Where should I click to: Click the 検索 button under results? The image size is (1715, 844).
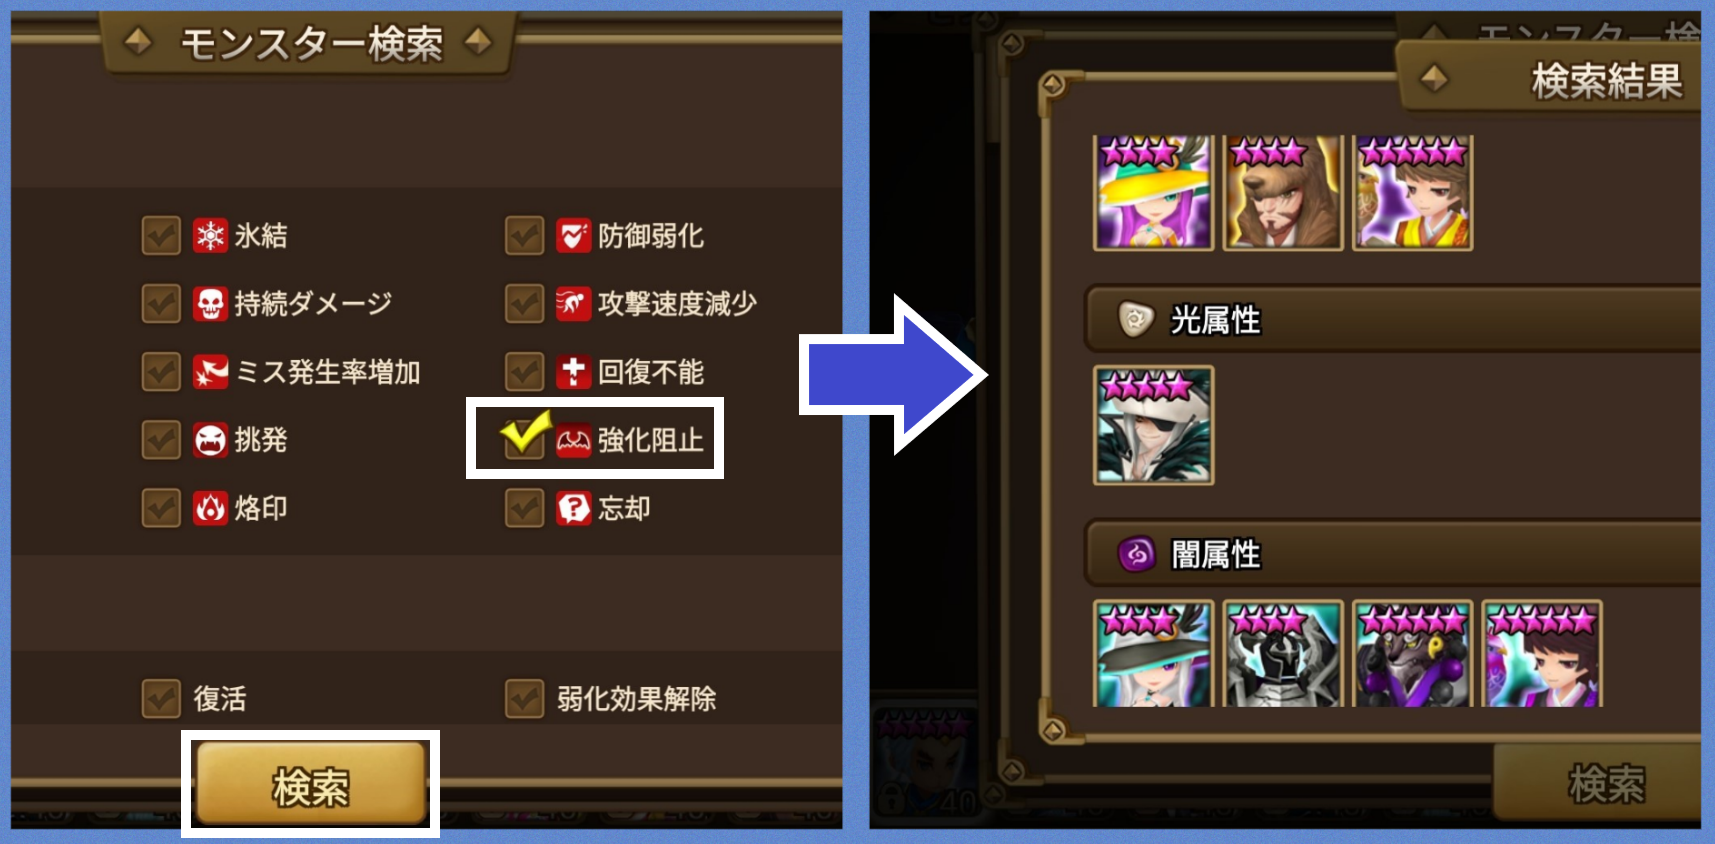(x=1600, y=783)
